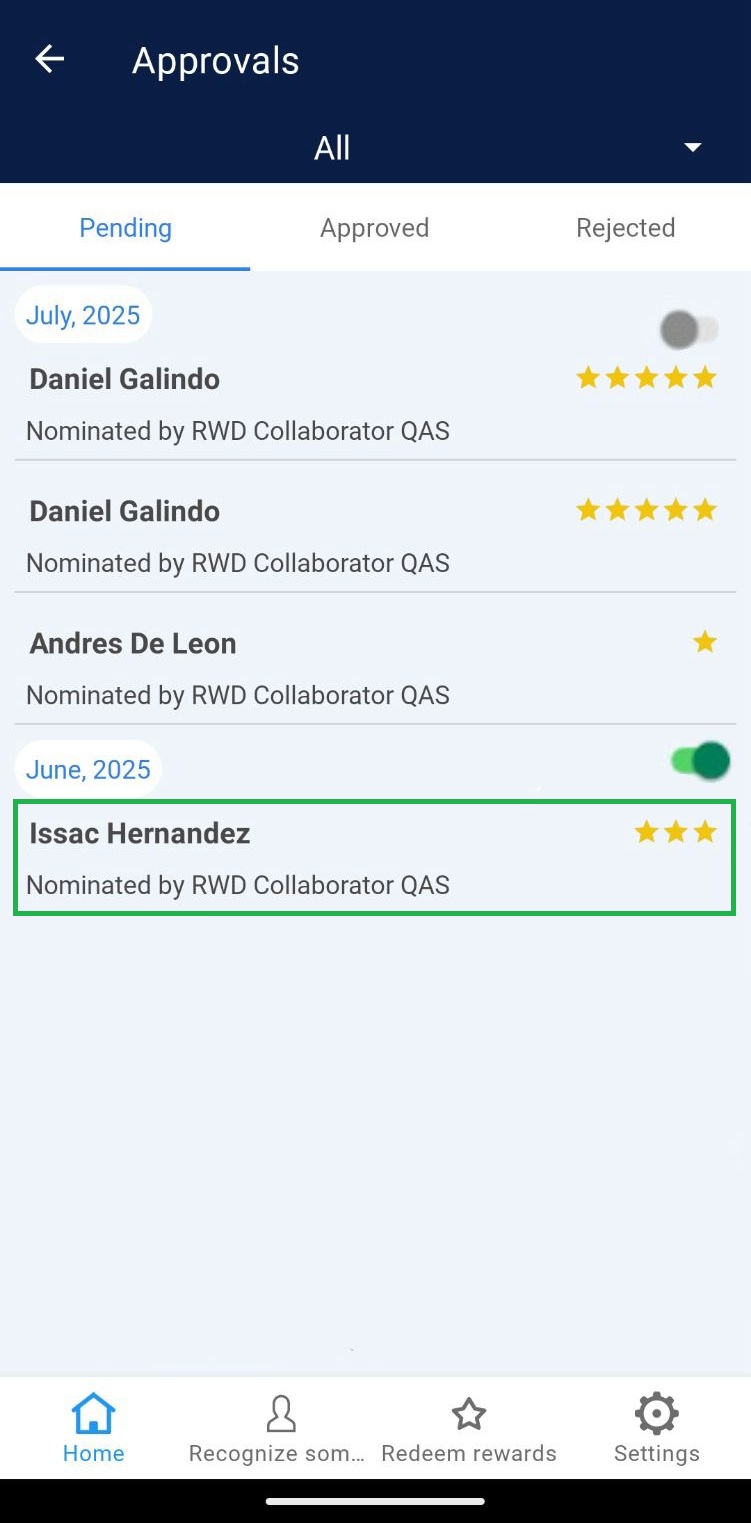Open second Daniel Galindo nomination entry
751x1523 pixels.
(300, 536)
